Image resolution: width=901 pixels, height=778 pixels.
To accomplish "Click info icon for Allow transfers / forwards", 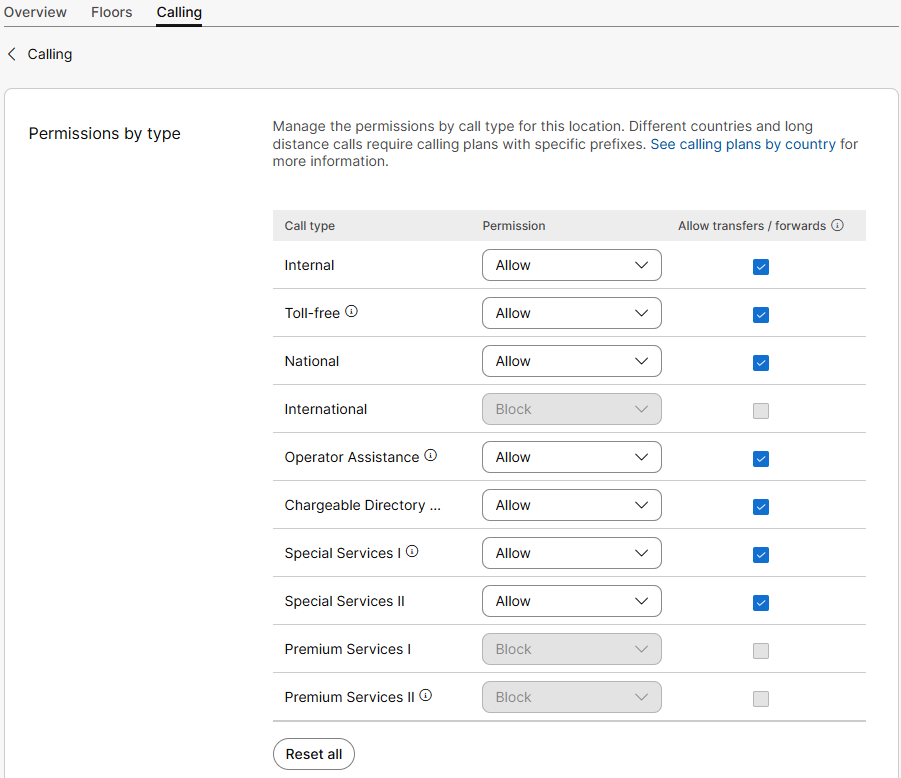I will [838, 226].
